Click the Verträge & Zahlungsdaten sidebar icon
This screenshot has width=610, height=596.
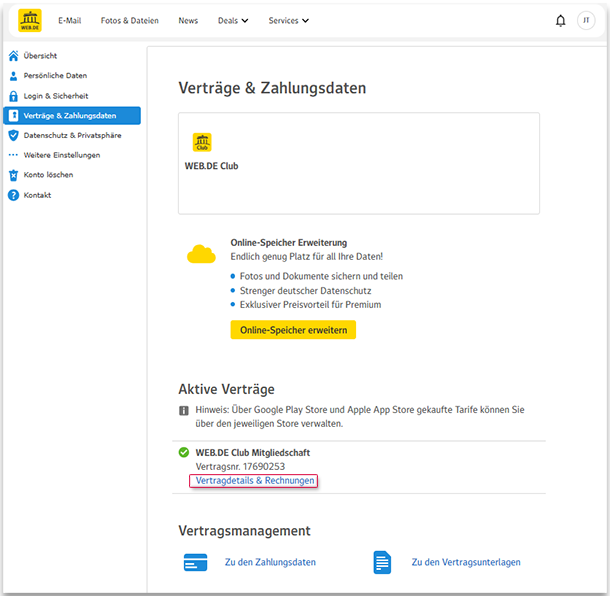[14, 116]
